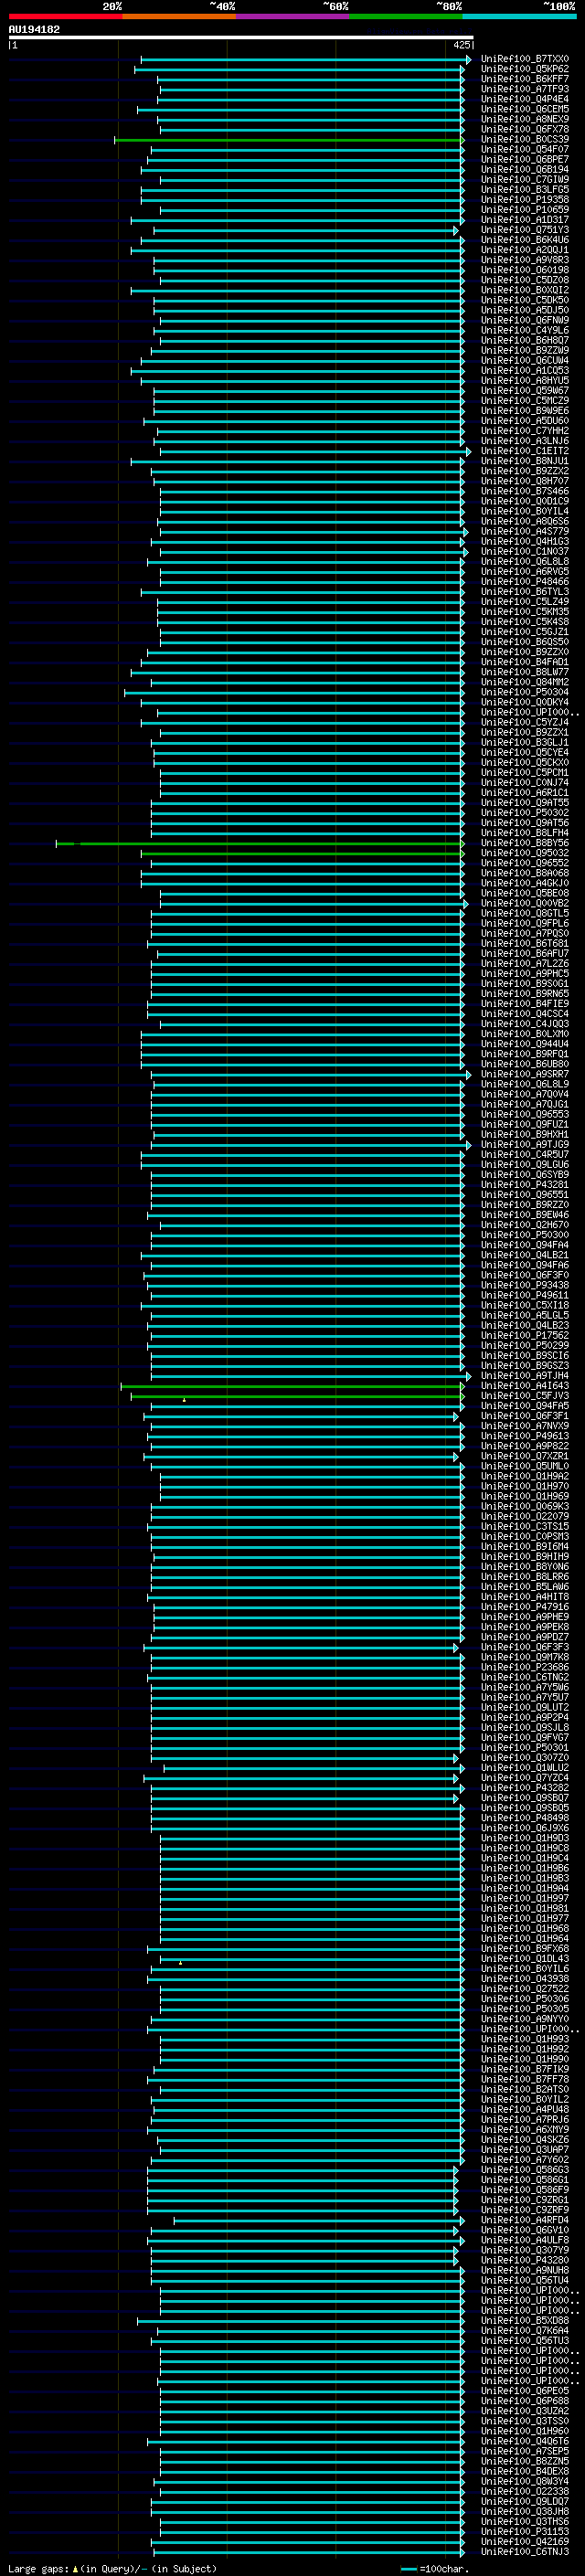
Task: Select hit label UniRef100_P19358
Action: click(524, 200)
